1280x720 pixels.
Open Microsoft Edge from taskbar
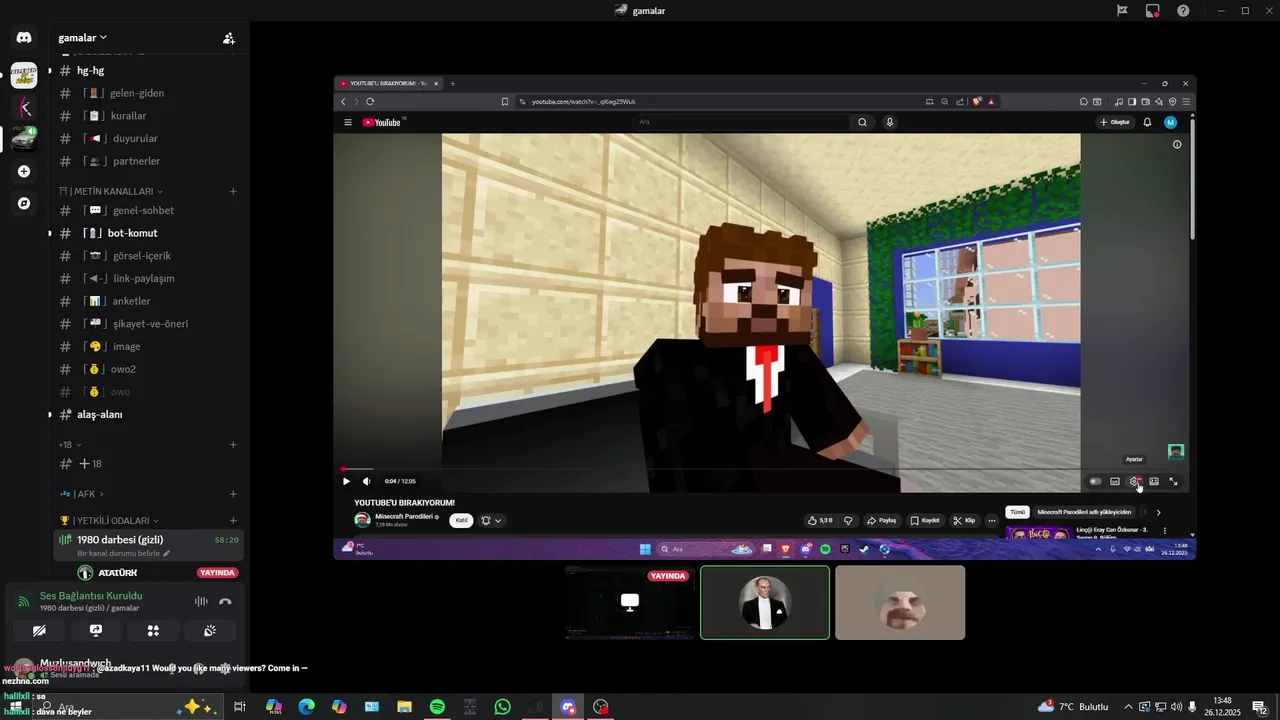tap(306, 707)
